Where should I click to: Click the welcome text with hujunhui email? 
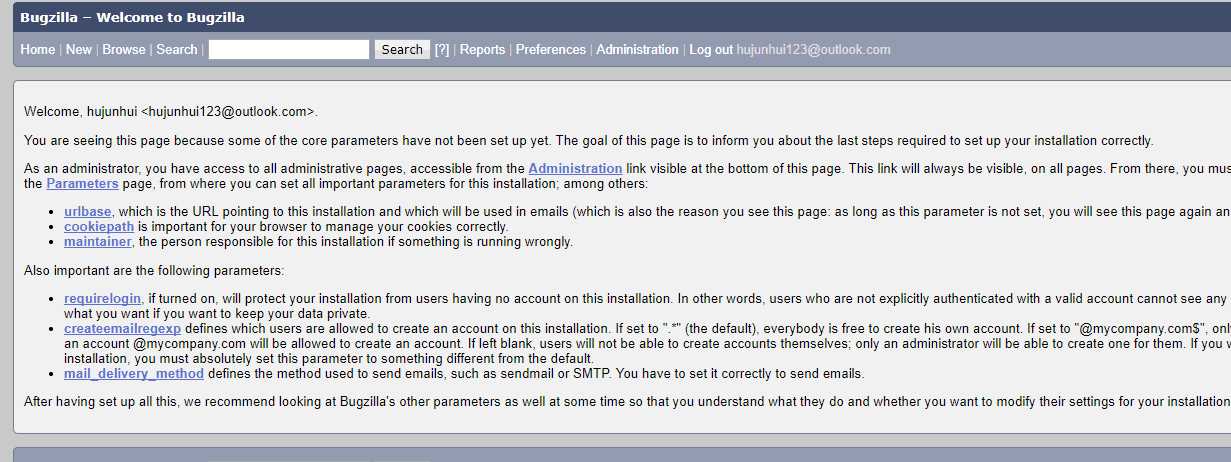[x=171, y=112]
